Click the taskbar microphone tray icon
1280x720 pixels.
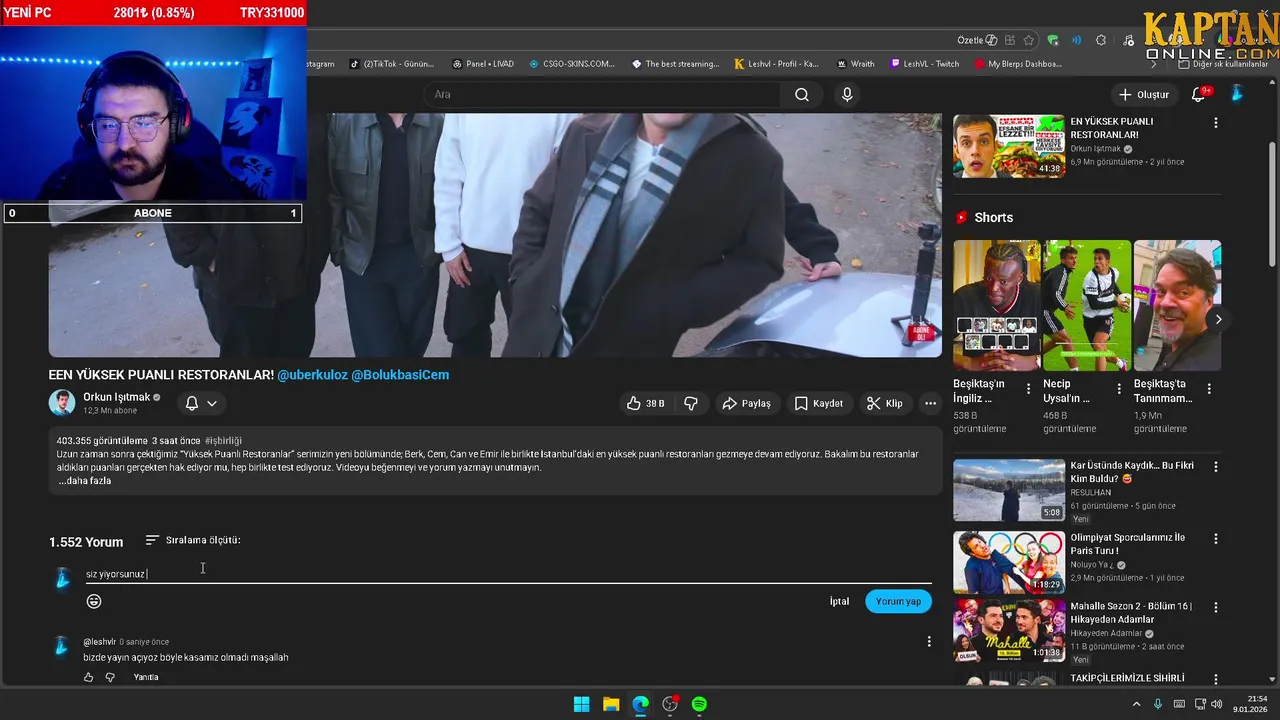(1158, 704)
